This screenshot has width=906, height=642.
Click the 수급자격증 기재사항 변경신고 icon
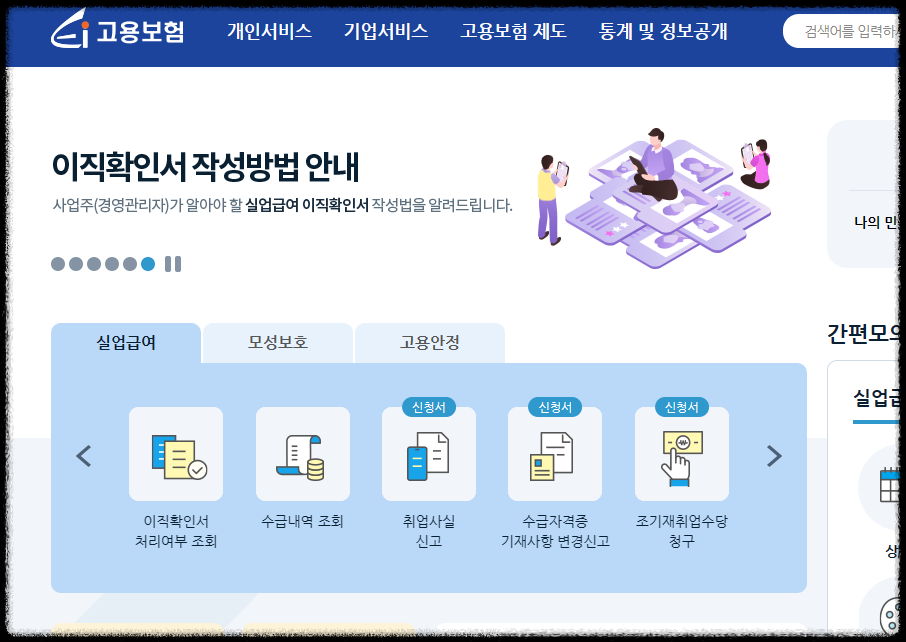[x=554, y=456]
